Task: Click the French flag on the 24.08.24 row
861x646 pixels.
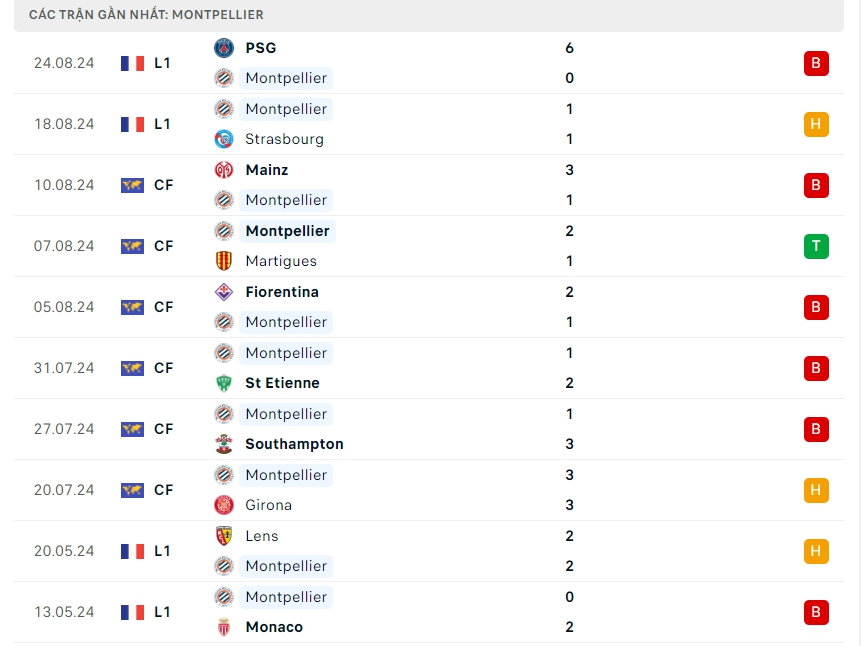Action: point(132,63)
